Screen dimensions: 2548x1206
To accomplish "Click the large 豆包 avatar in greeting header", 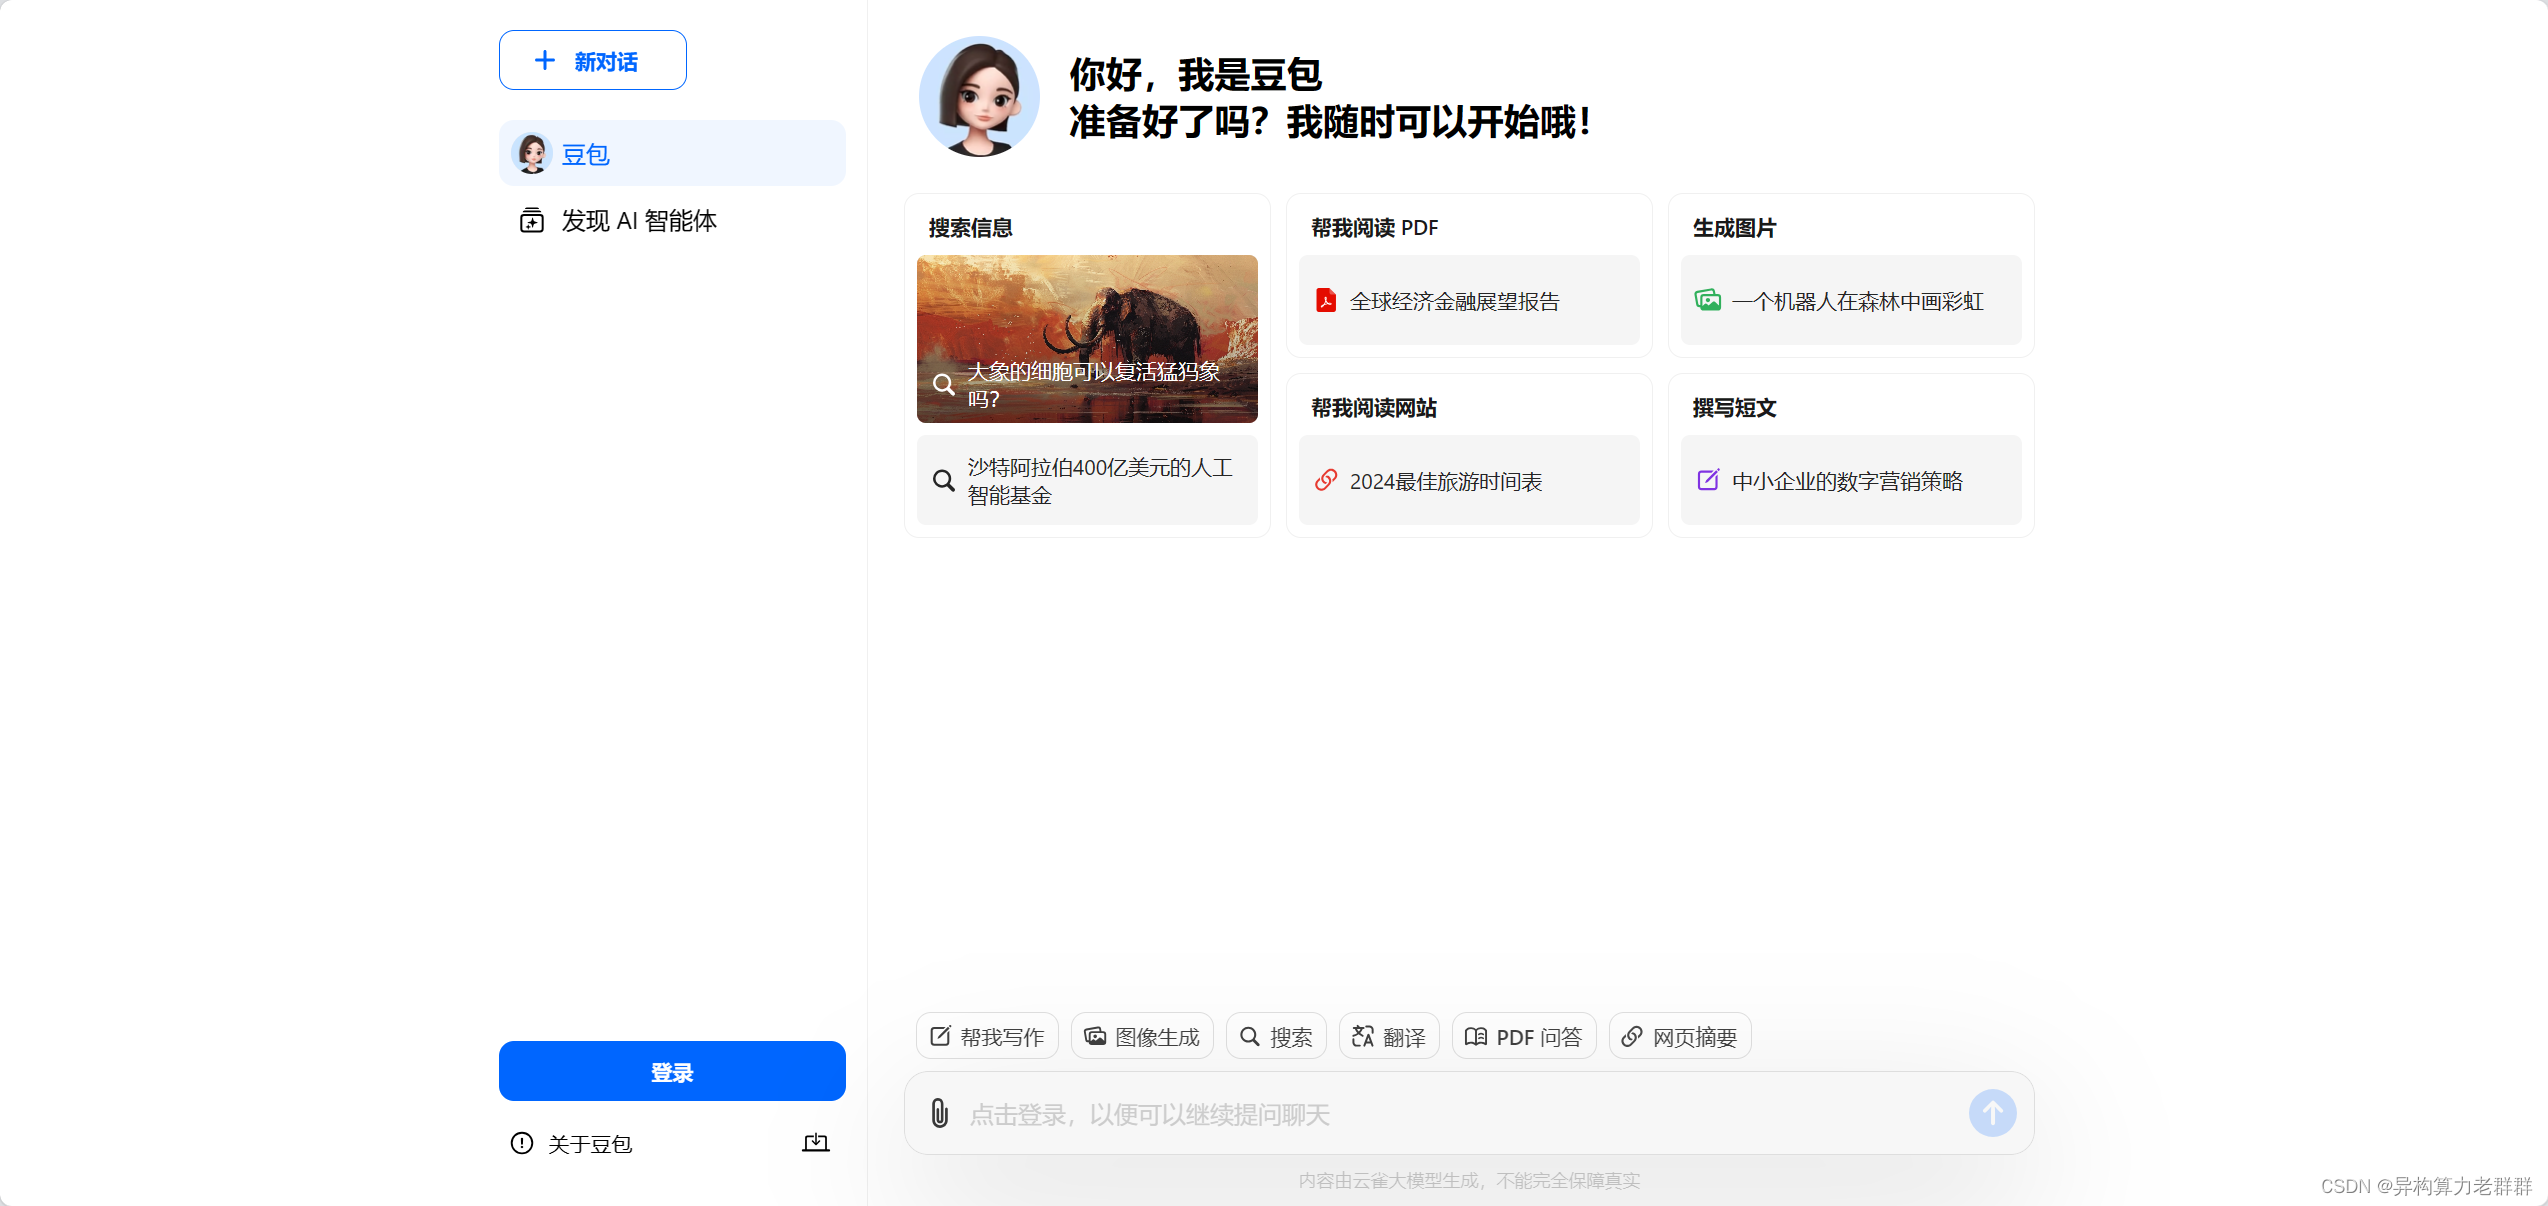I will click(x=979, y=97).
